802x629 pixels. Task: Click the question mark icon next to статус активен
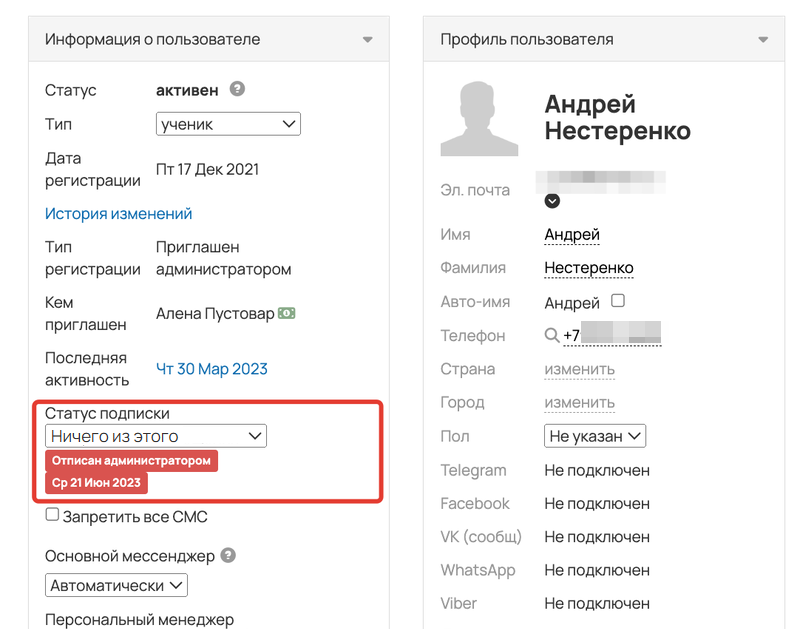click(237, 89)
